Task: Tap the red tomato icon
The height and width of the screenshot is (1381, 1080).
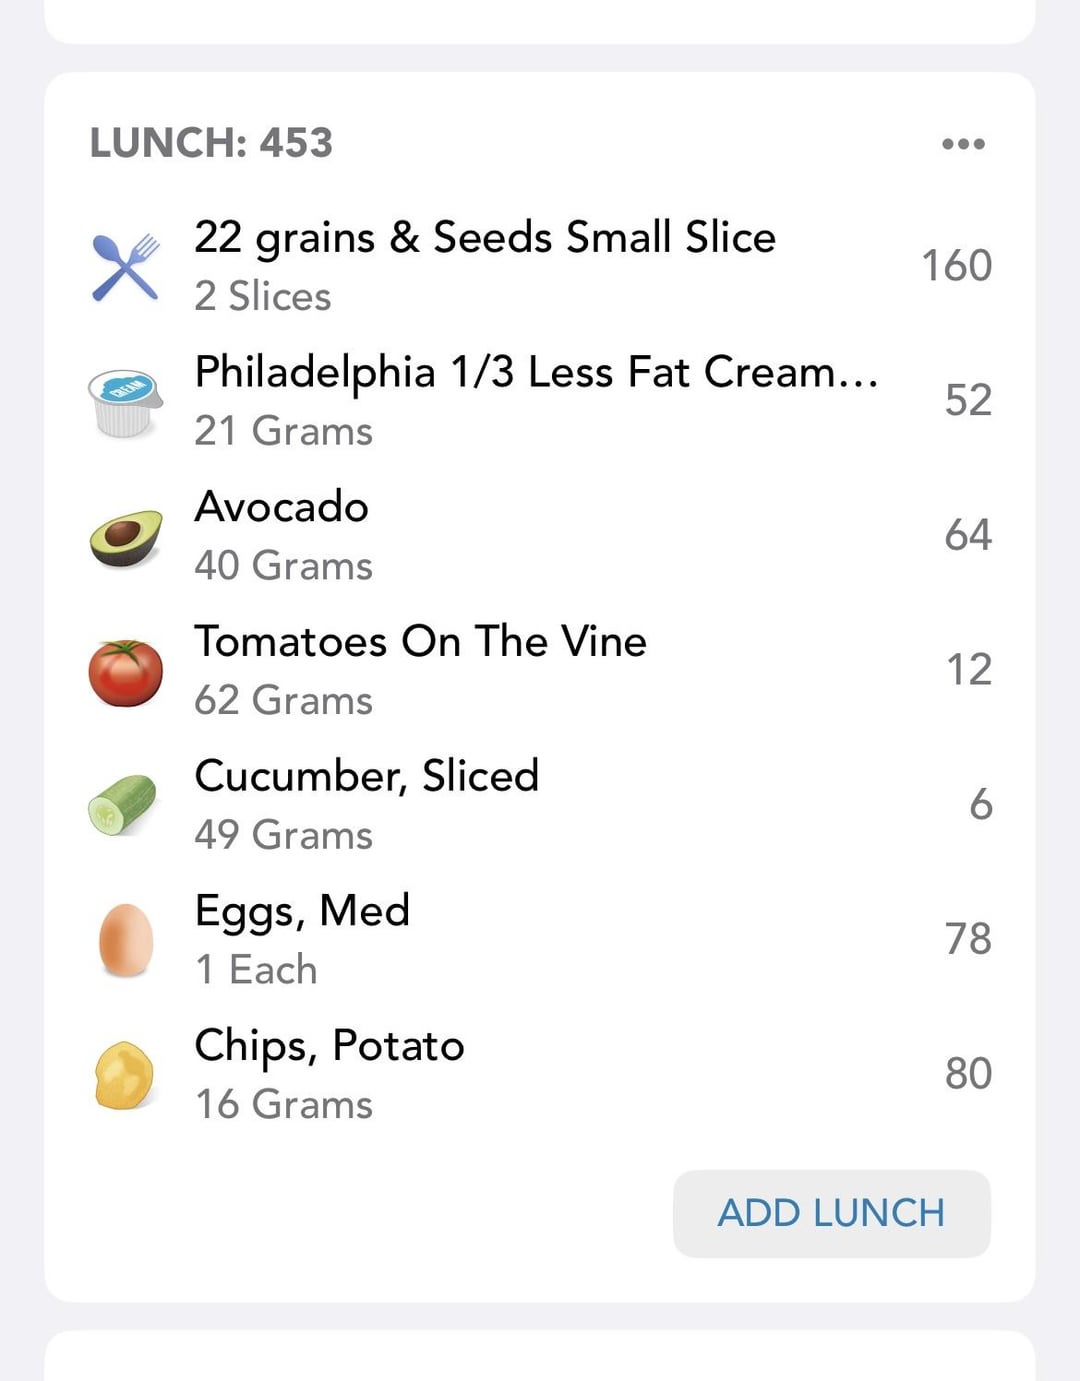Action: [x=126, y=672]
